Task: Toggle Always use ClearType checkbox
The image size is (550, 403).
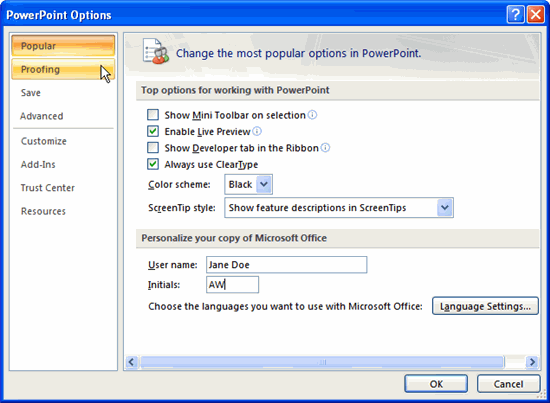Action: [x=153, y=164]
